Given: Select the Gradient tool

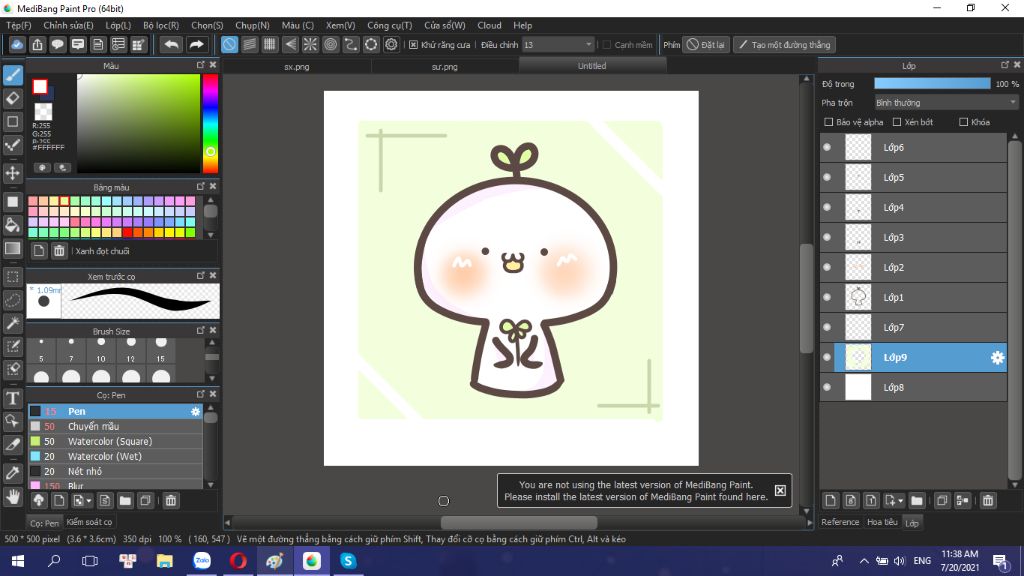Looking at the screenshot, I should 12,249.
